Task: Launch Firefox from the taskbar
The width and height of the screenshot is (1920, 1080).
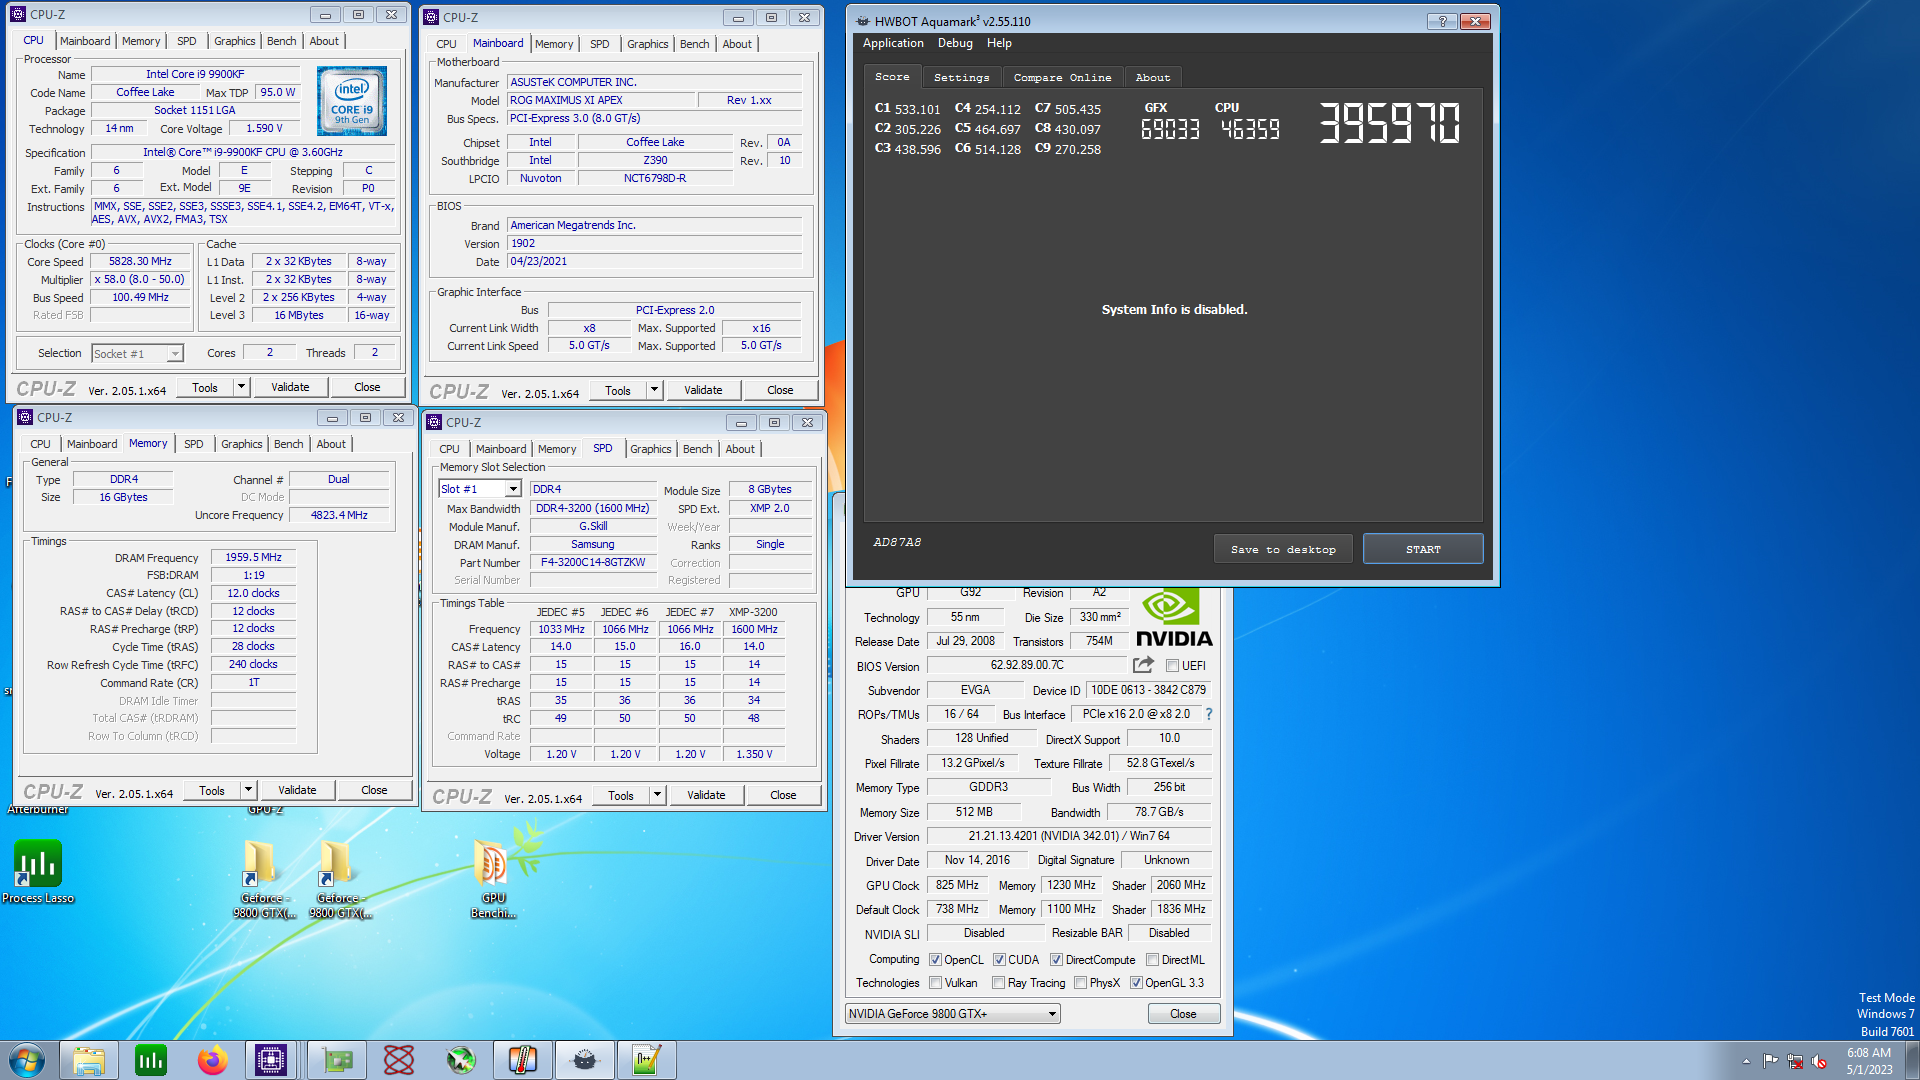Action: pyautogui.click(x=213, y=1060)
